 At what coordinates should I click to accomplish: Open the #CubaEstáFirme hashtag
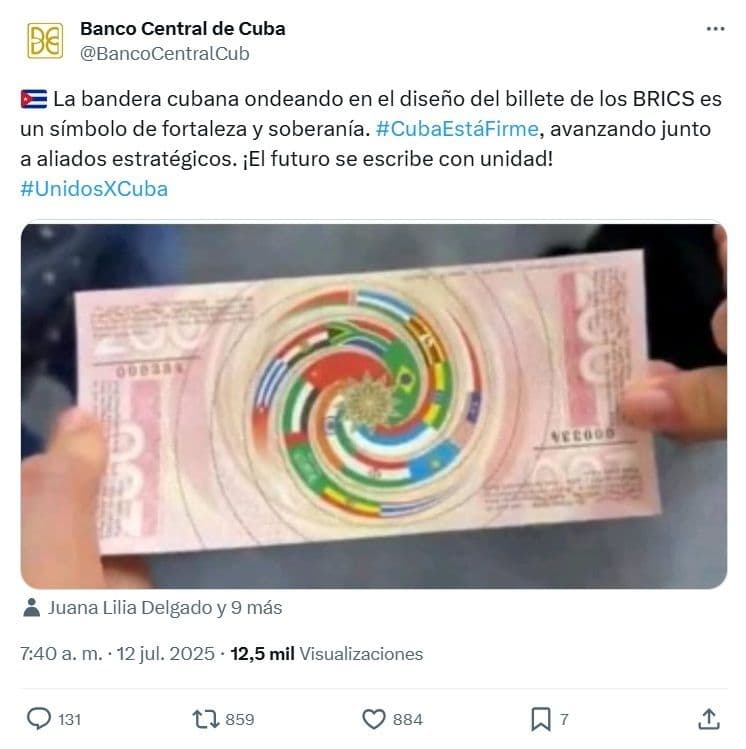457,129
